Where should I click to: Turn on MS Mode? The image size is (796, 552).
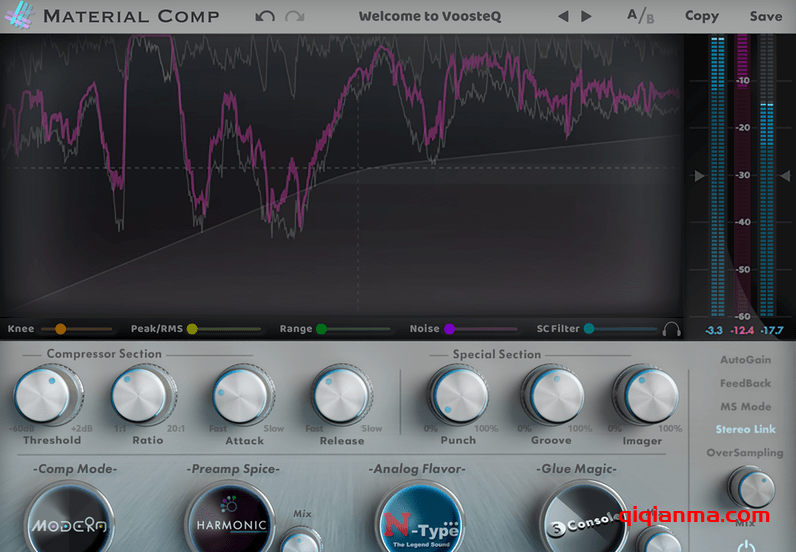tap(745, 406)
